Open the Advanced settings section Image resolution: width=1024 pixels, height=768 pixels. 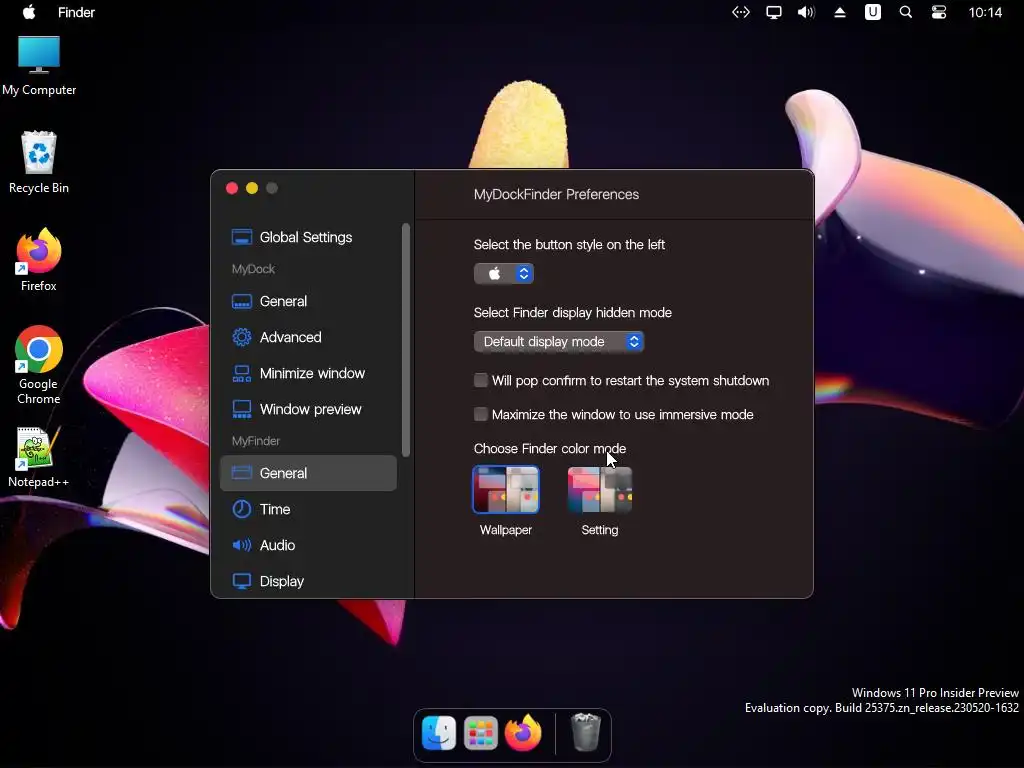308,337
